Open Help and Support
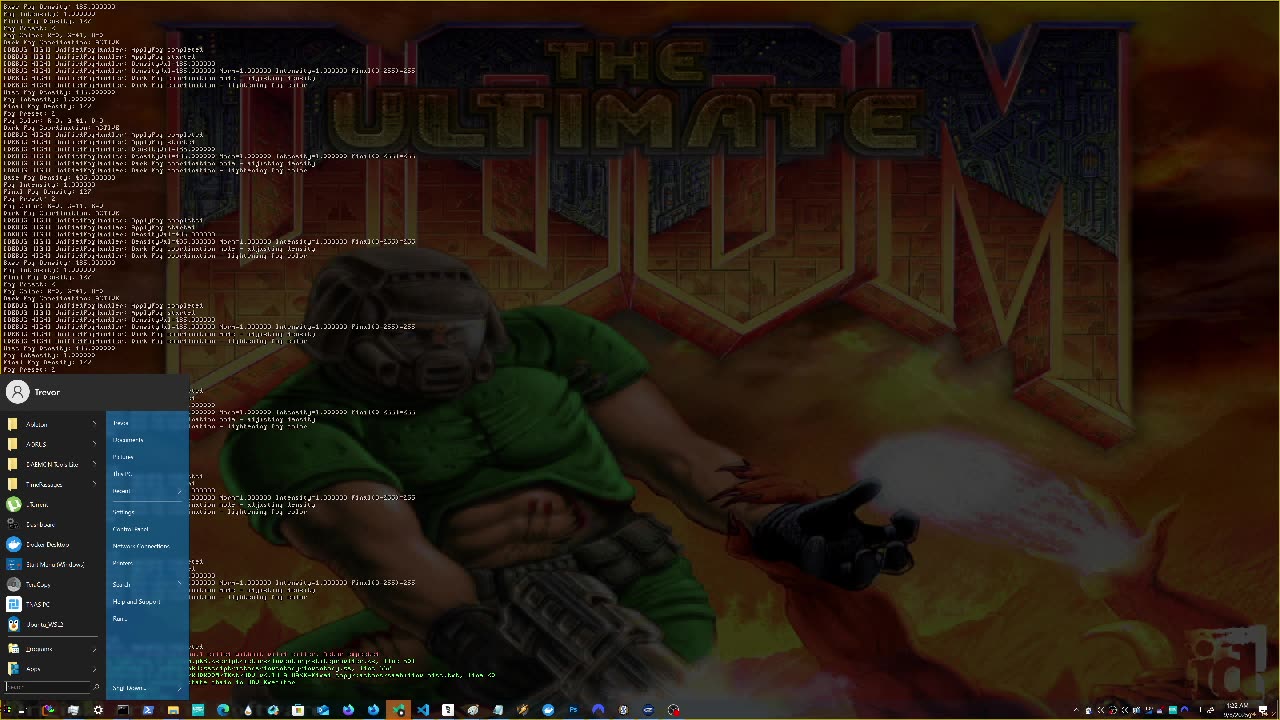The height and width of the screenshot is (720, 1280). click(x=136, y=602)
